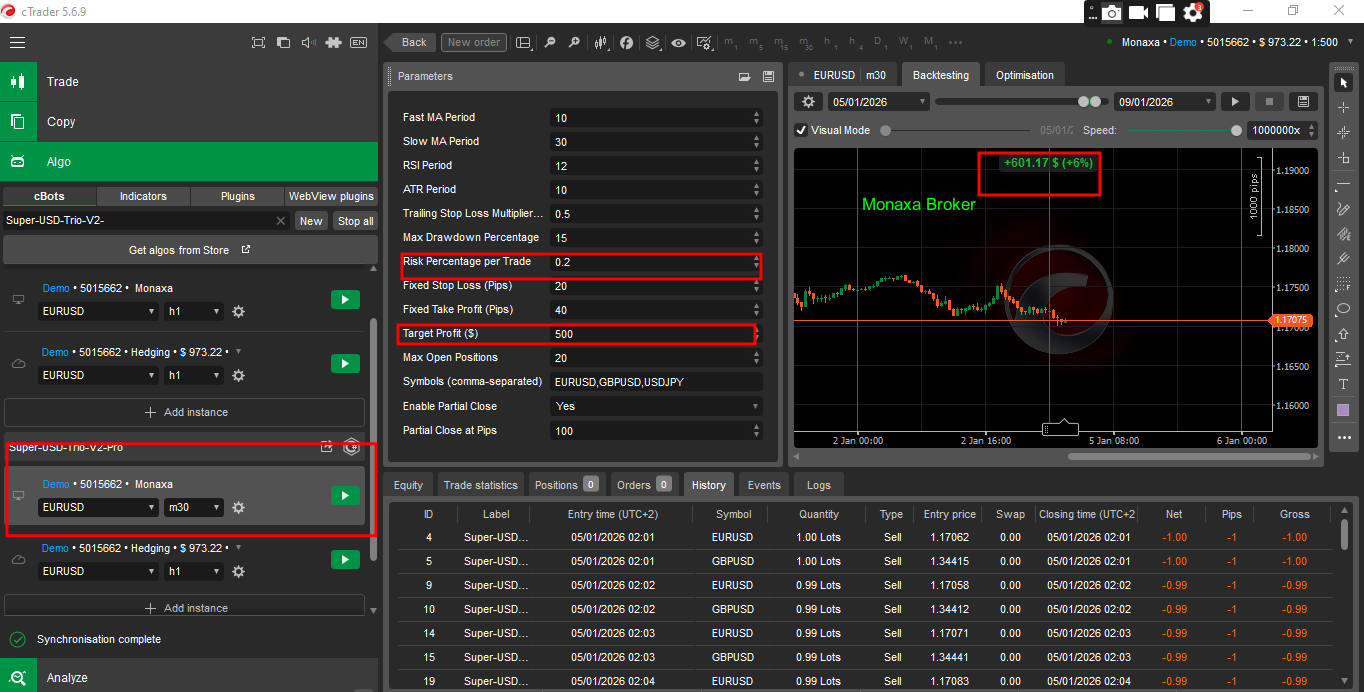Clear the Super-USD-Trio-V2- search field
The width and height of the screenshot is (1364, 692).
[x=281, y=221]
